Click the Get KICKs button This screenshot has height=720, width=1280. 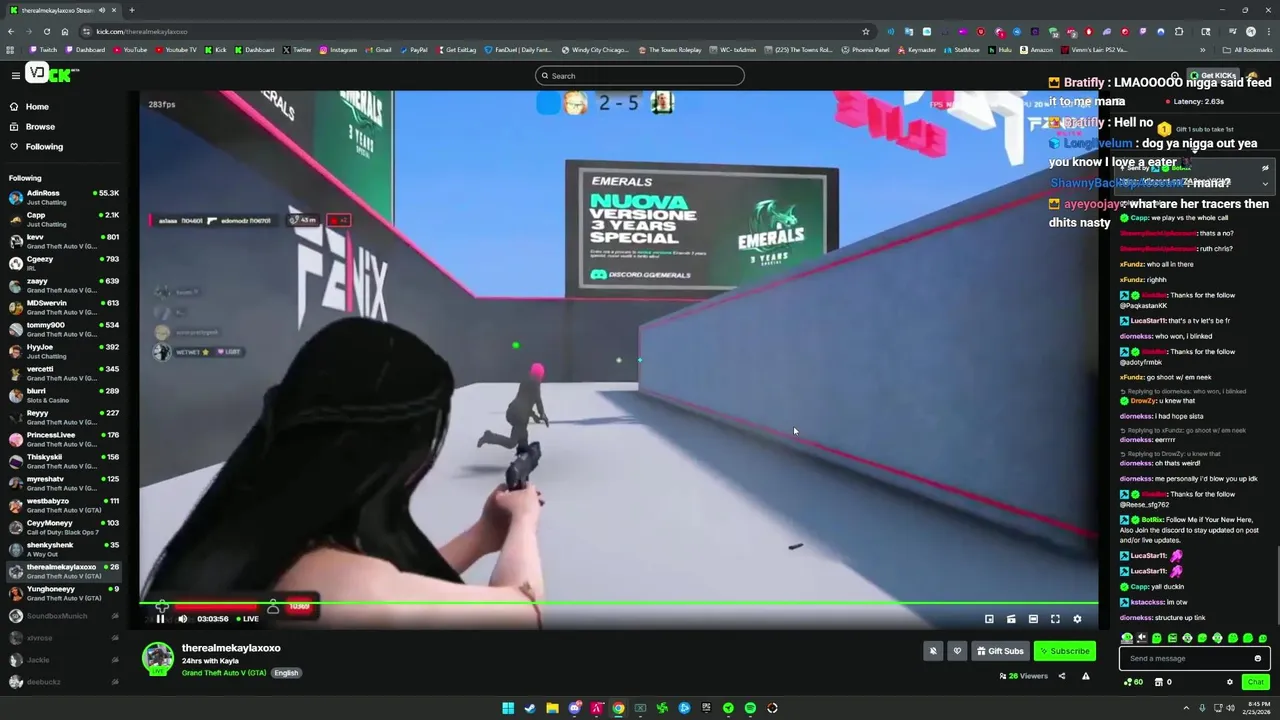pyautogui.click(x=1214, y=76)
